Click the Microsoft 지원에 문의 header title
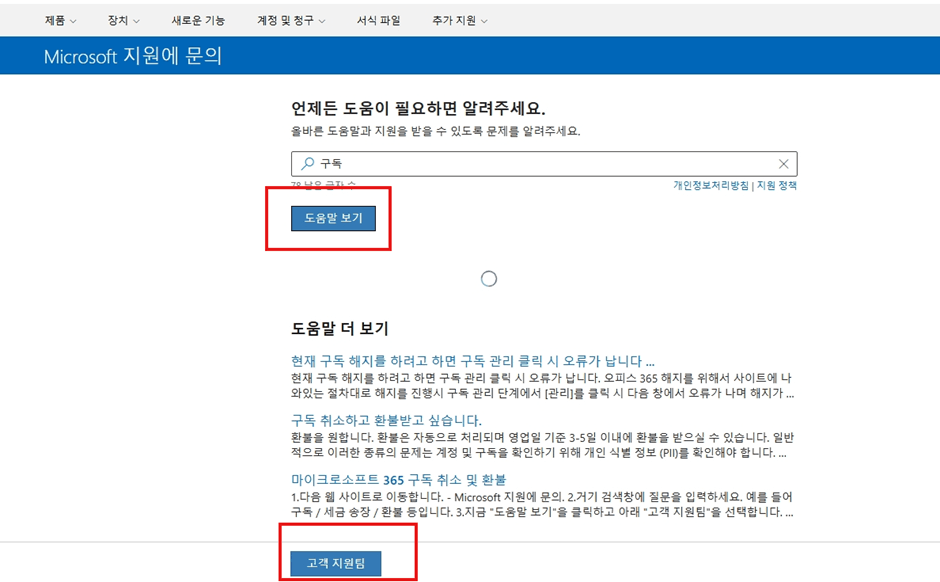The image size is (940, 582). point(133,56)
